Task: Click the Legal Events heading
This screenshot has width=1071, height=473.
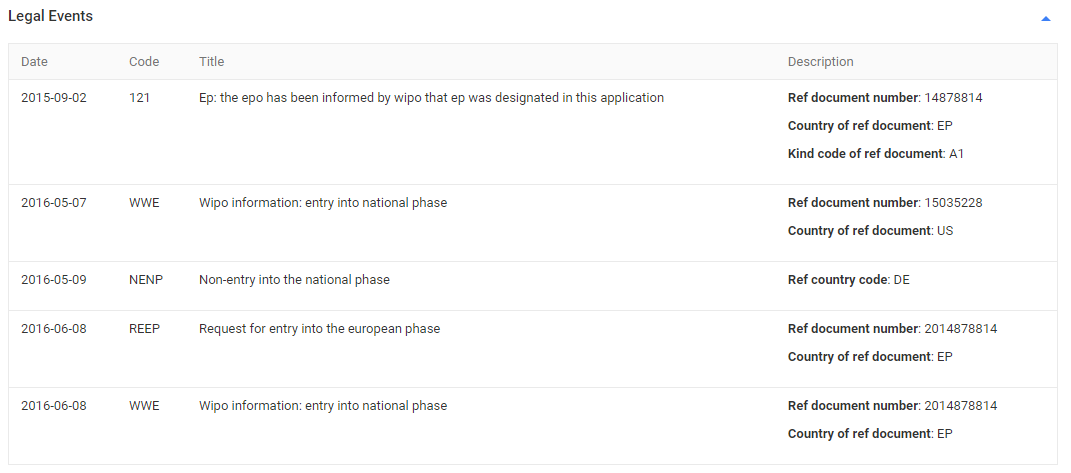Action: coord(51,16)
